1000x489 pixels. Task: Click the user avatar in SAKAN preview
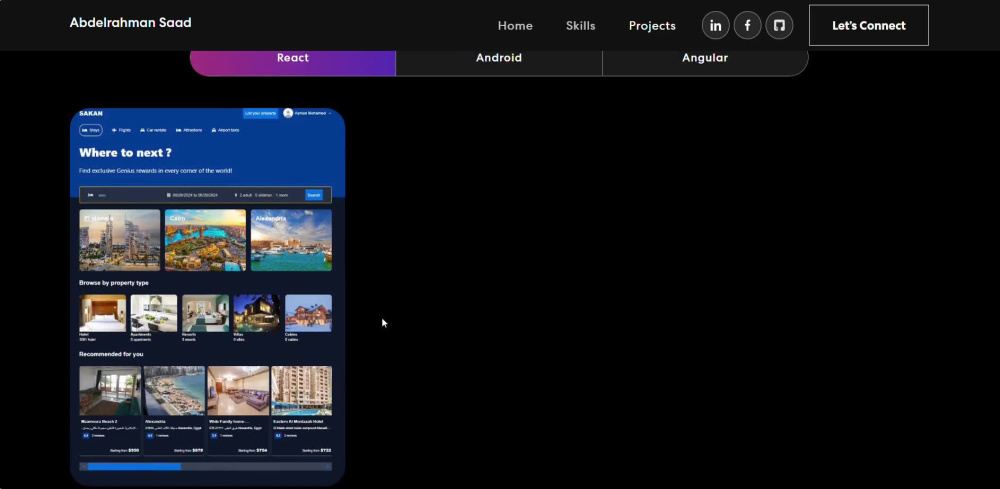(288, 113)
